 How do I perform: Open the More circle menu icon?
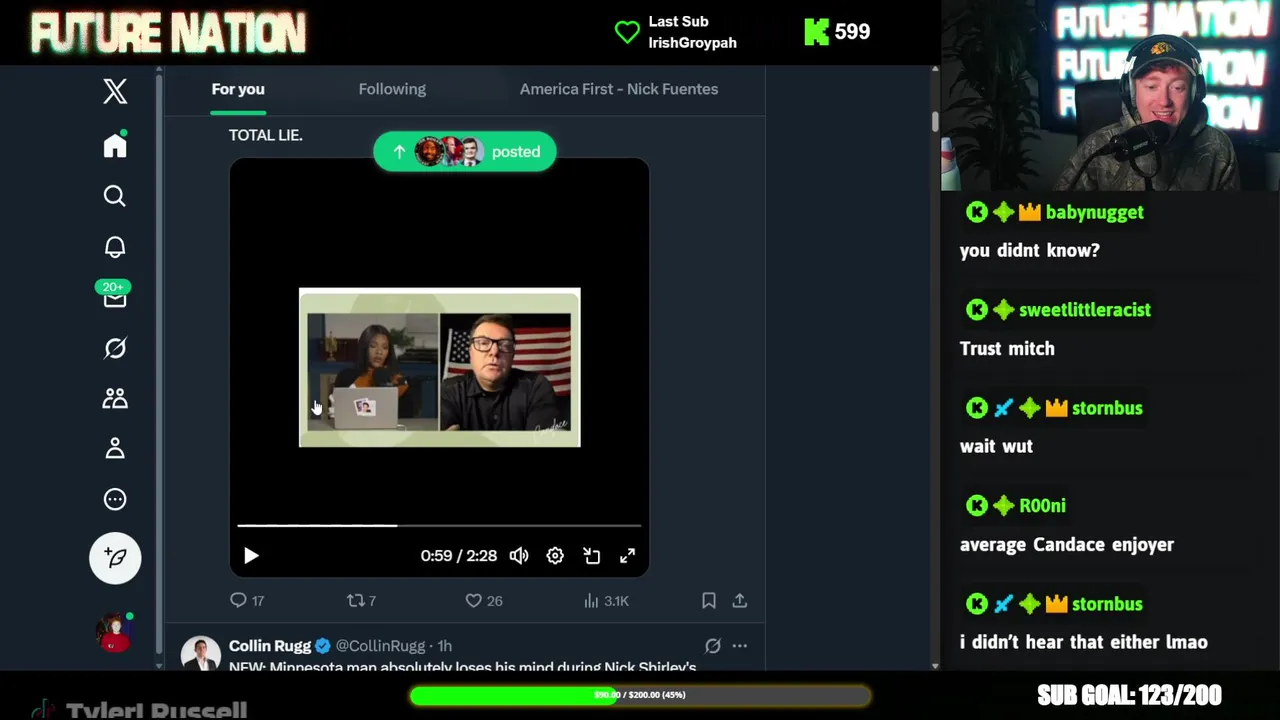tap(115, 499)
